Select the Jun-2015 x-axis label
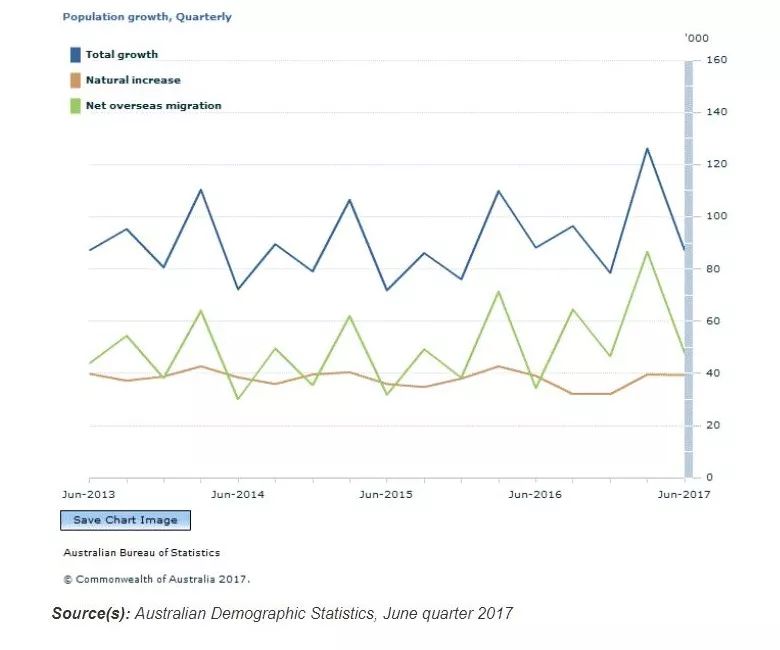780x650 pixels. [x=386, y=494]
